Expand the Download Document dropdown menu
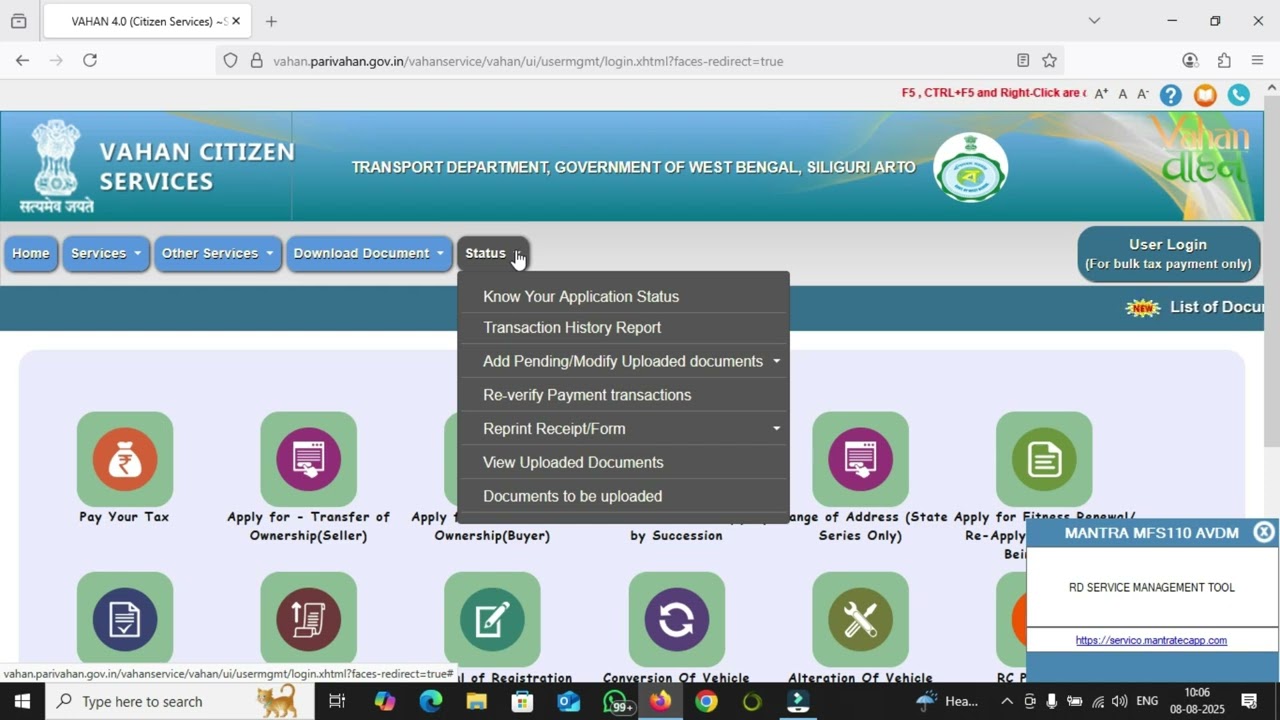The height and width of the screenshot is (720, 1280). [x=369, y=253]
